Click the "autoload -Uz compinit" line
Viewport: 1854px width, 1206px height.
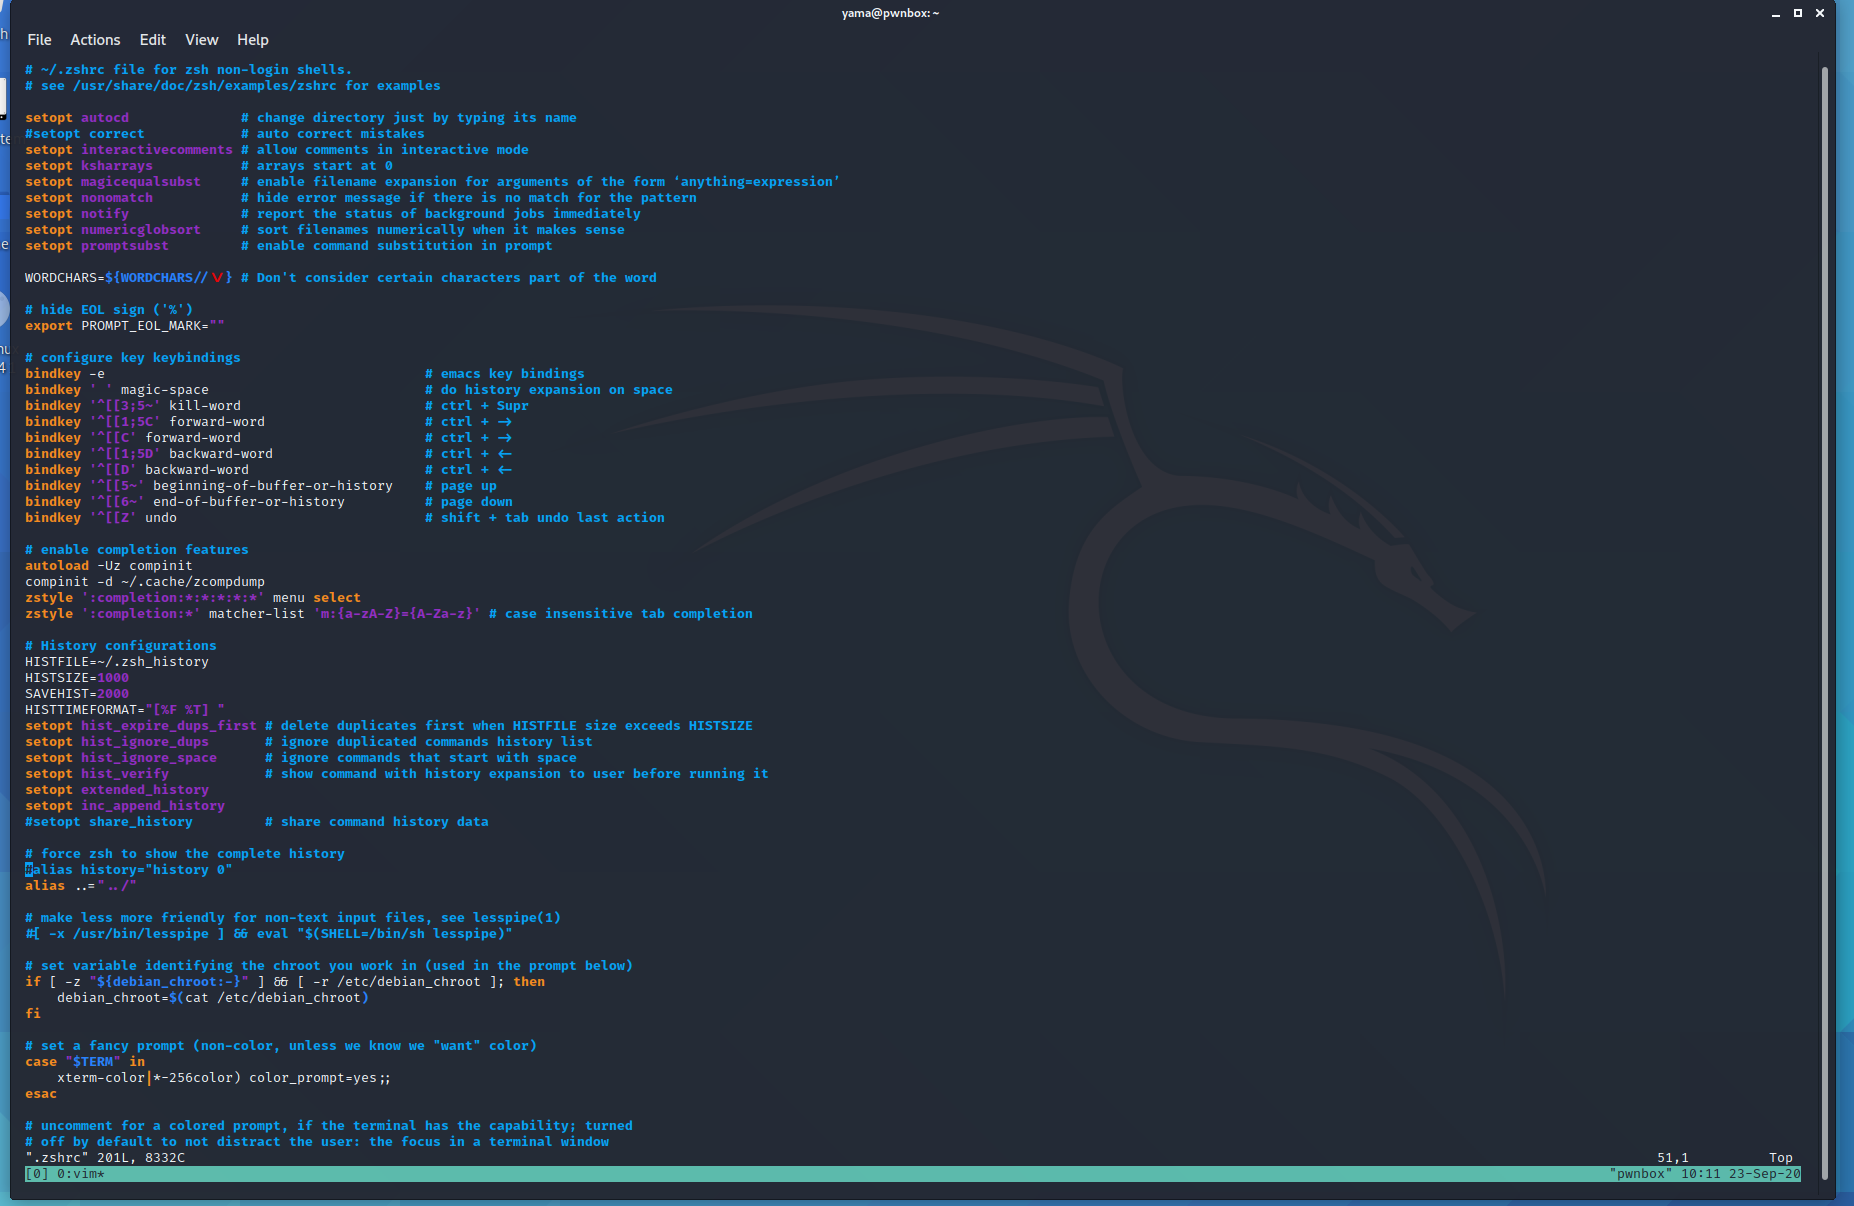109,566
